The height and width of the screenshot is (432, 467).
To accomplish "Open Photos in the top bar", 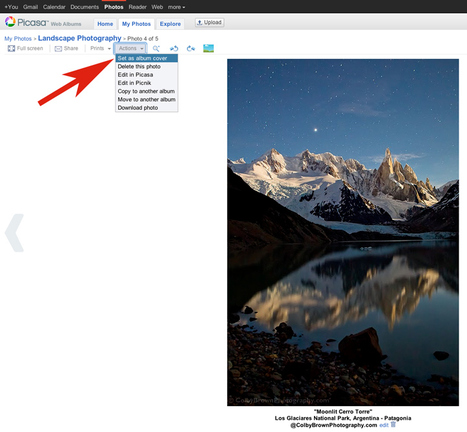I will 114,7.
